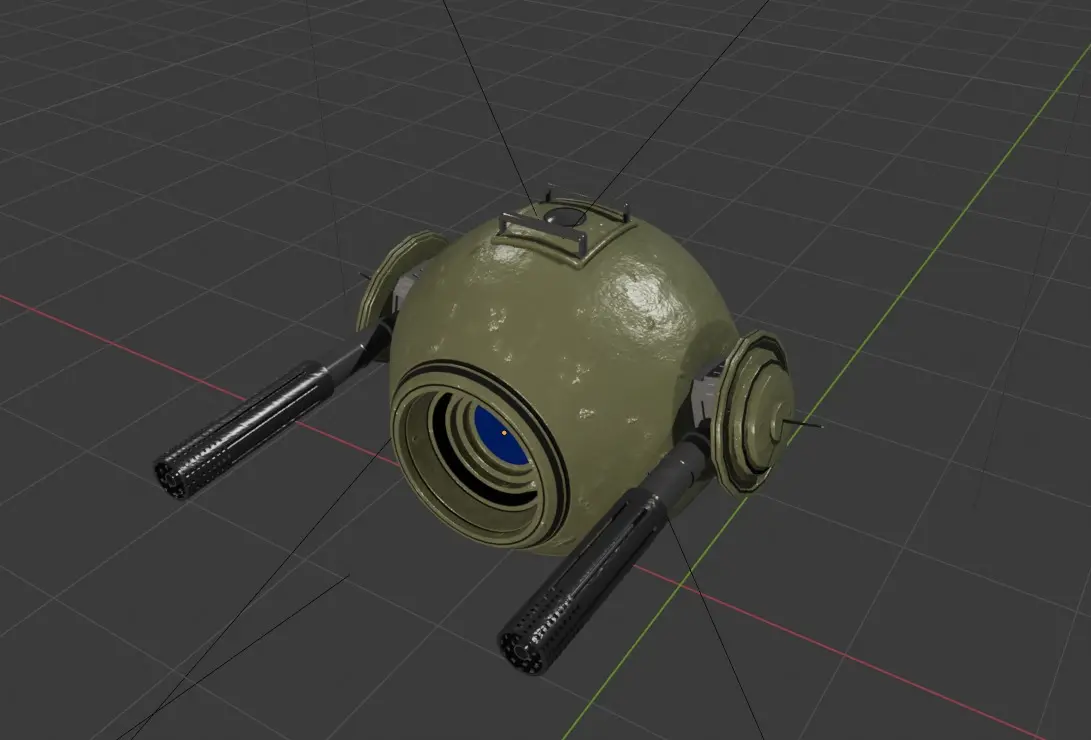The width and height of the screenshot is (1091, 740).
Task: Select the olive ring around front opening
Action: click(480, 453)
